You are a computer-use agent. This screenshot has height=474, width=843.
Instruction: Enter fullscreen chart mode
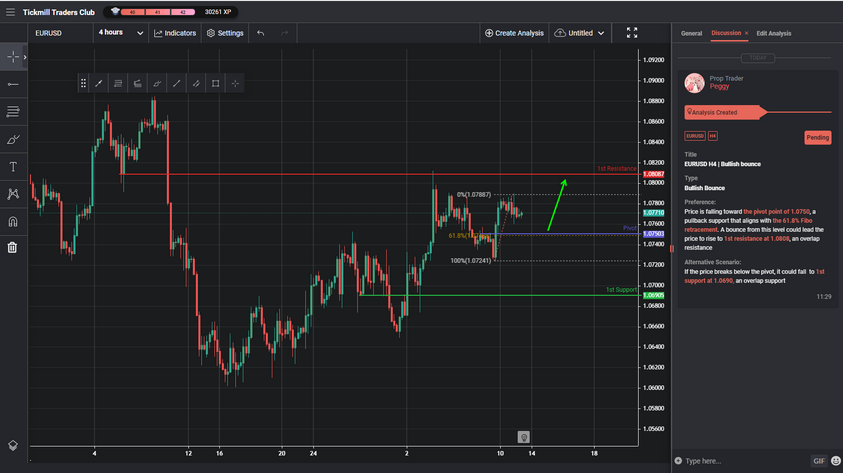632,33
